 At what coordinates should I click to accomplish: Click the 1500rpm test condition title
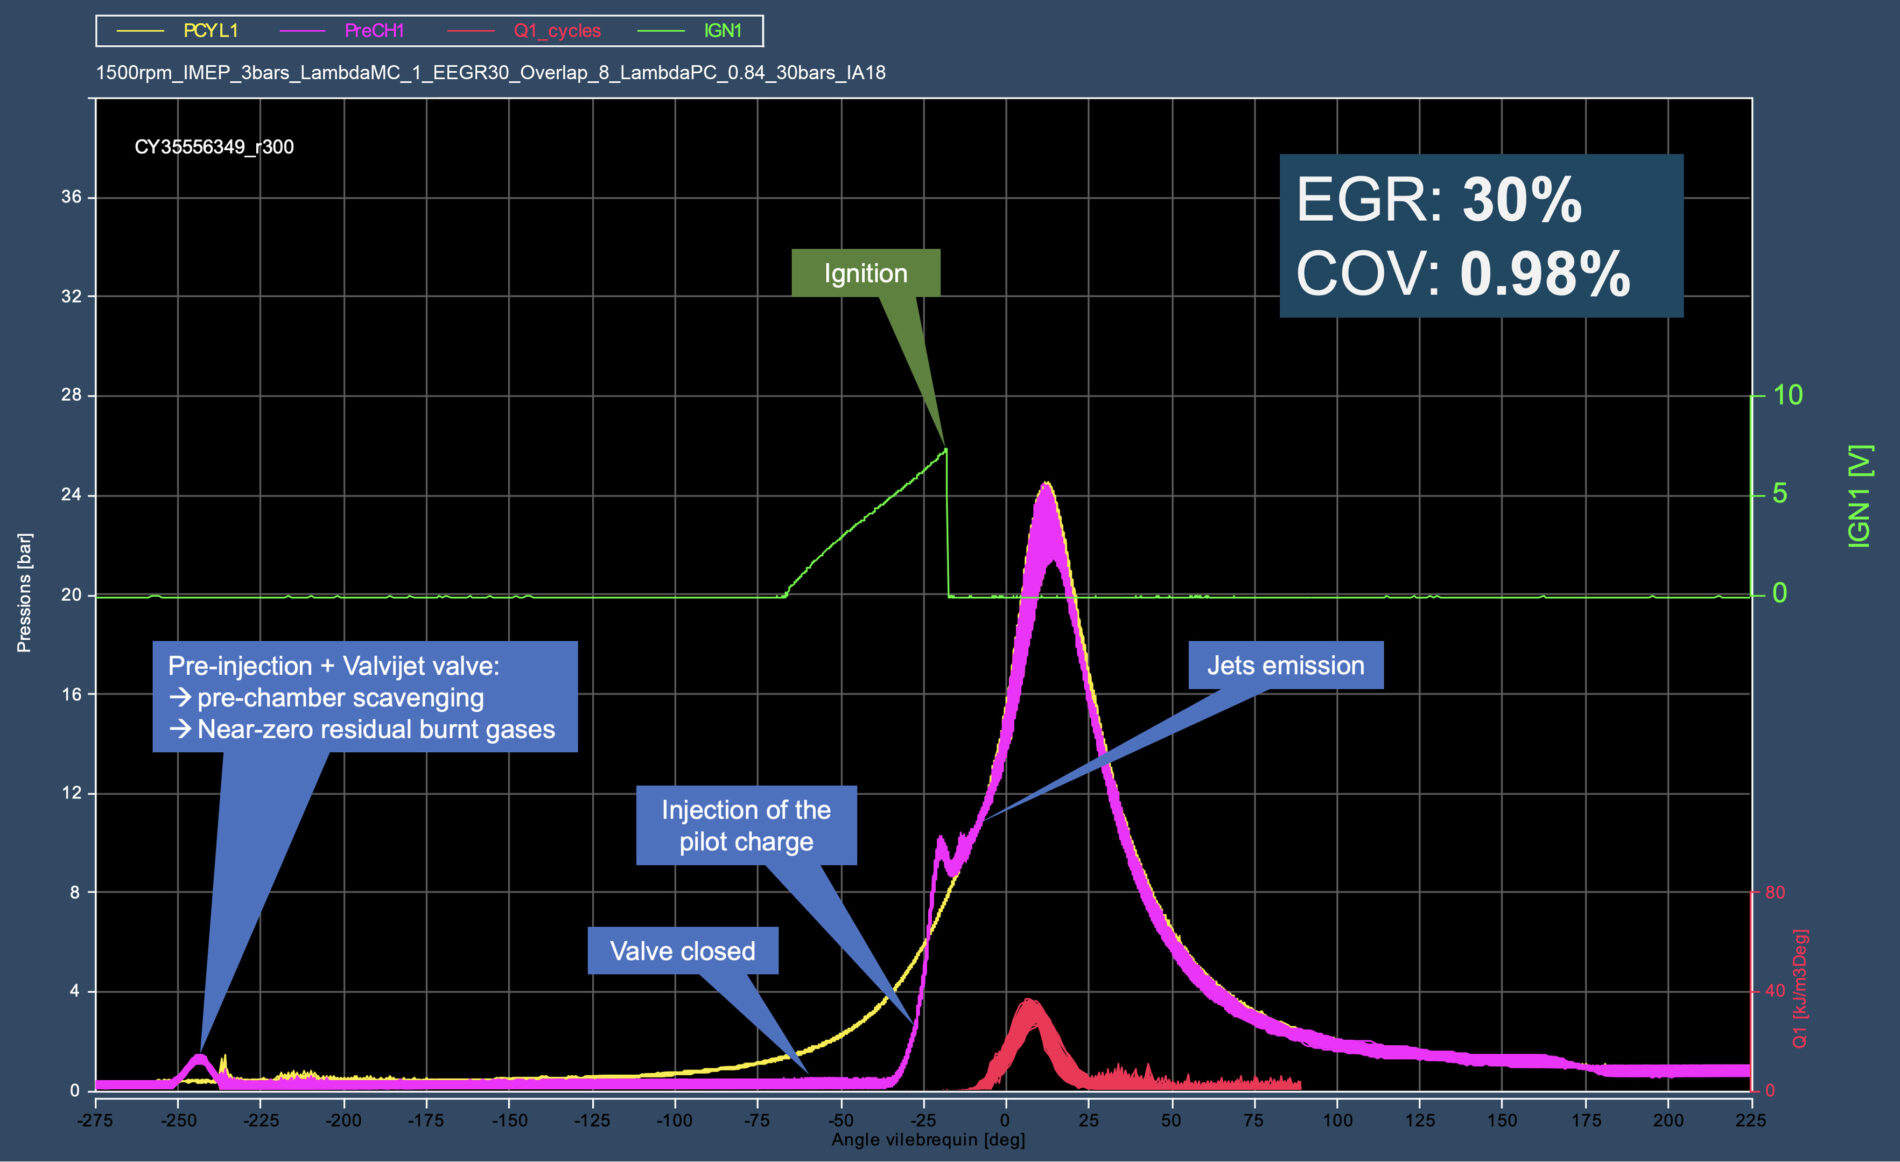click(x=490, y=73)
